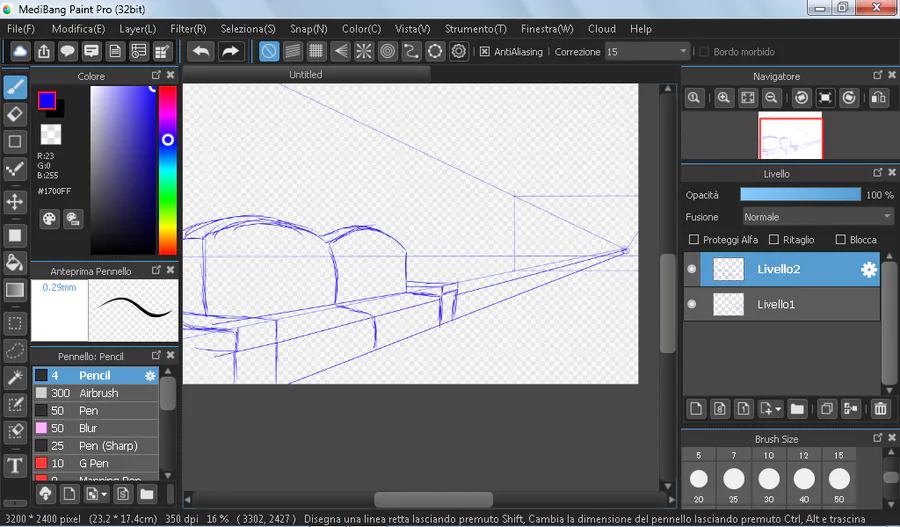
Task: Flip the view in Navigator
Action: pyautogui.click(x=879, y=98)
